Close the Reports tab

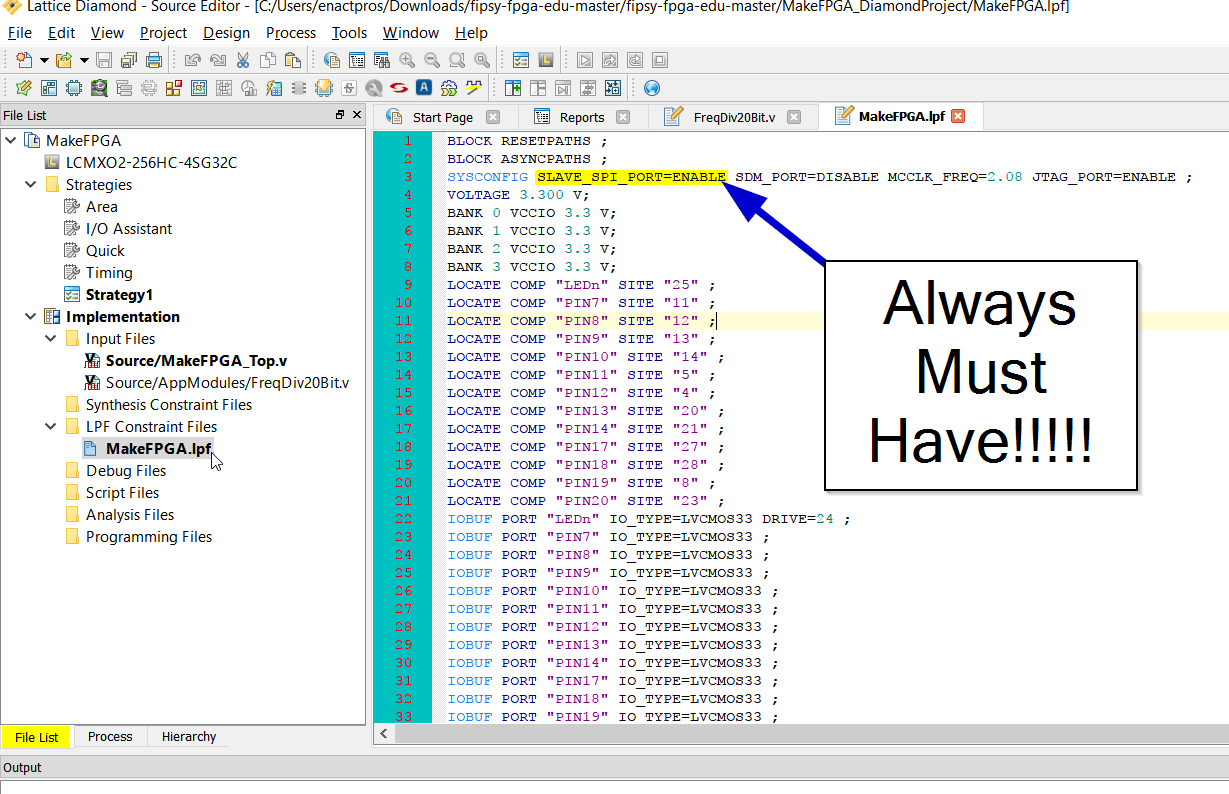(x=623, y=117)
